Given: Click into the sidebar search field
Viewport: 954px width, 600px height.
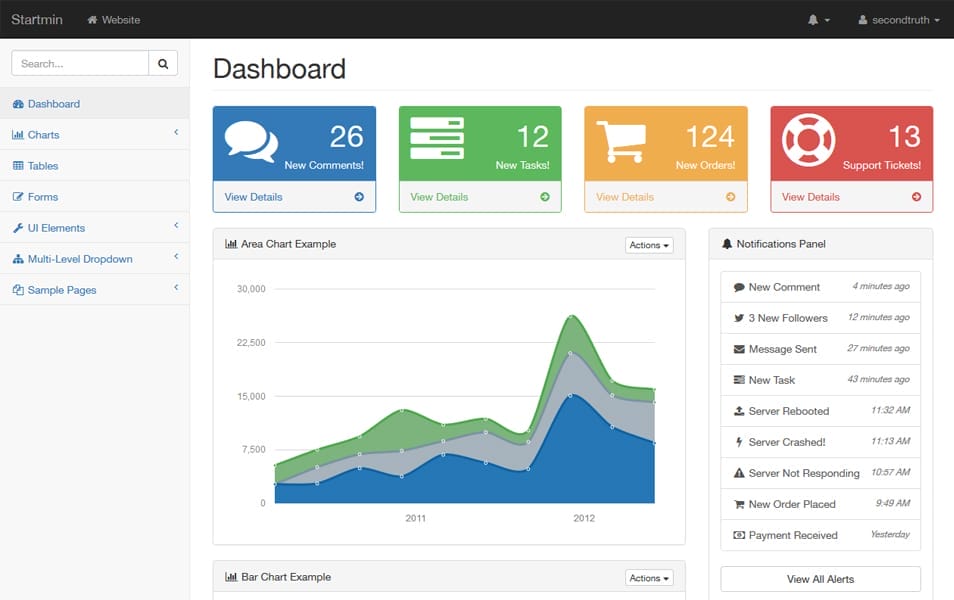Looking at the screenshot, I should click(80, 62).
